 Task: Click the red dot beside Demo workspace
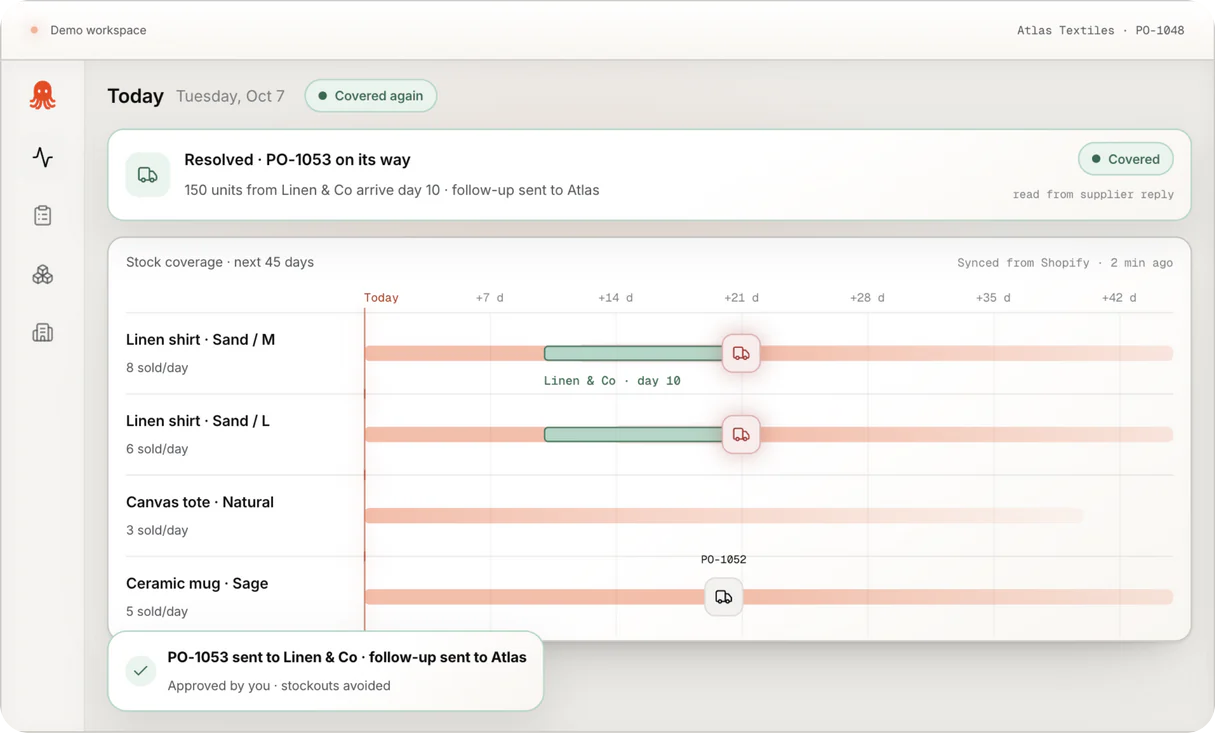[34, 30]
